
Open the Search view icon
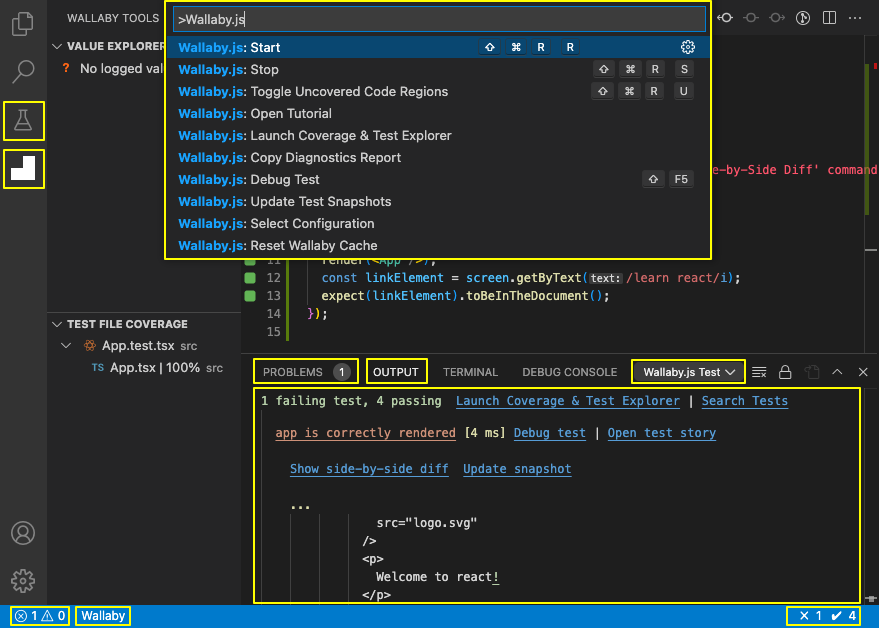(x=23, y=71)
